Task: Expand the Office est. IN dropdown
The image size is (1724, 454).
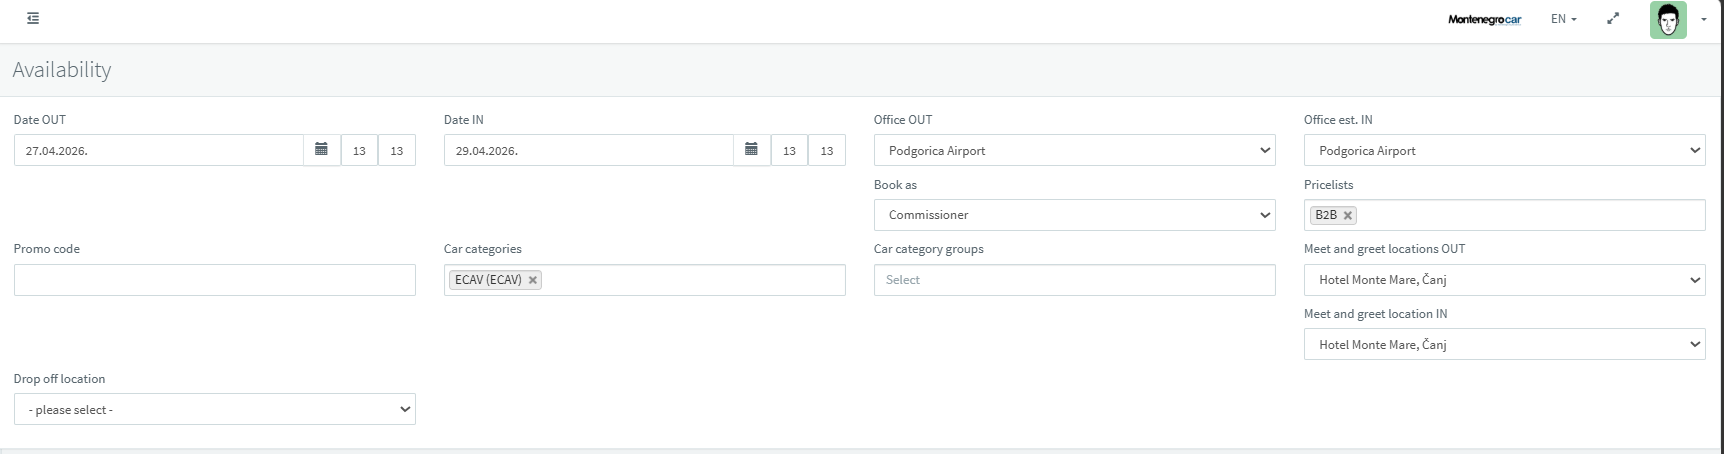Action: 1504,150
